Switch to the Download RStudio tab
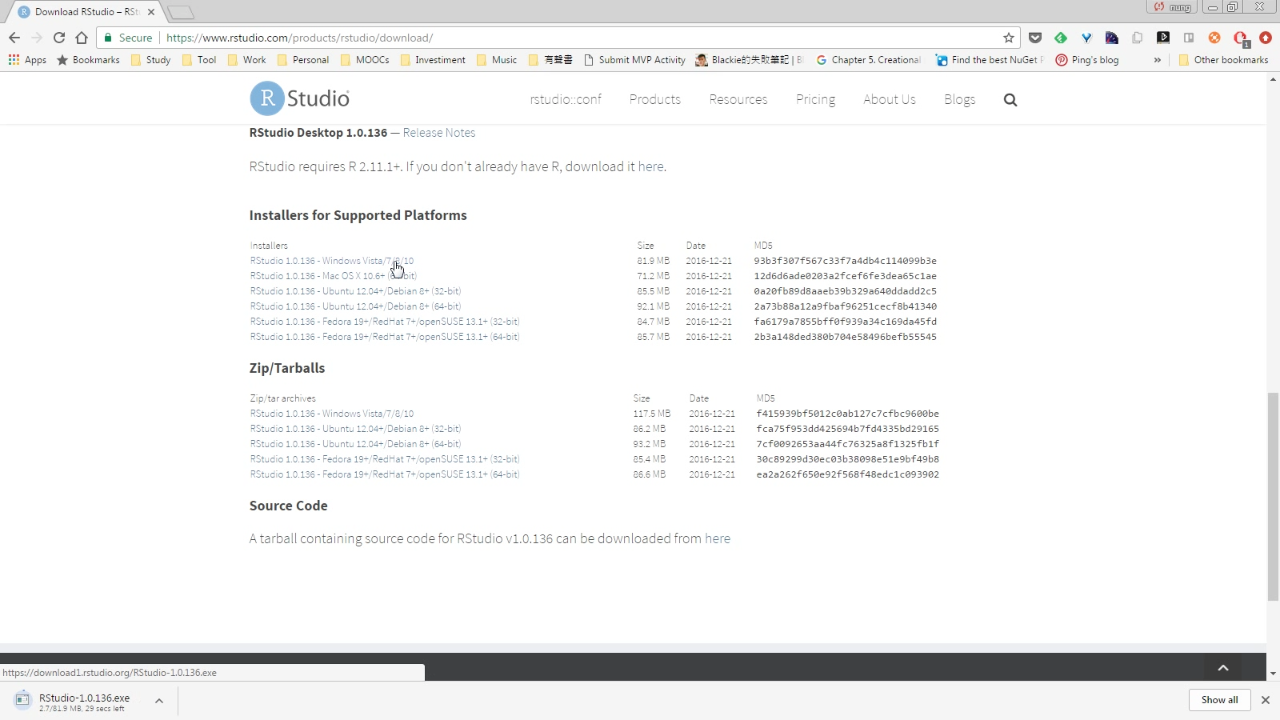Viewport: 1280px width, 720px height. (x=86, y=12)
